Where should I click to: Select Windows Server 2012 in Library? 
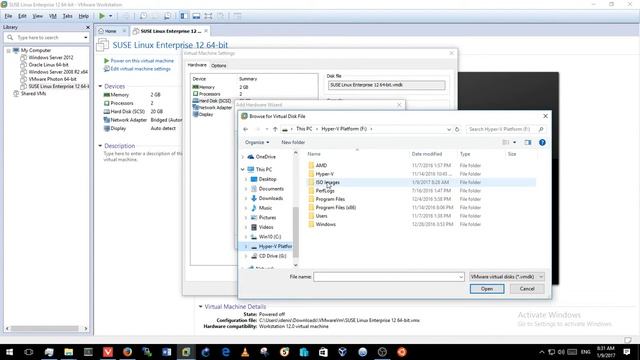pos(51,58)
